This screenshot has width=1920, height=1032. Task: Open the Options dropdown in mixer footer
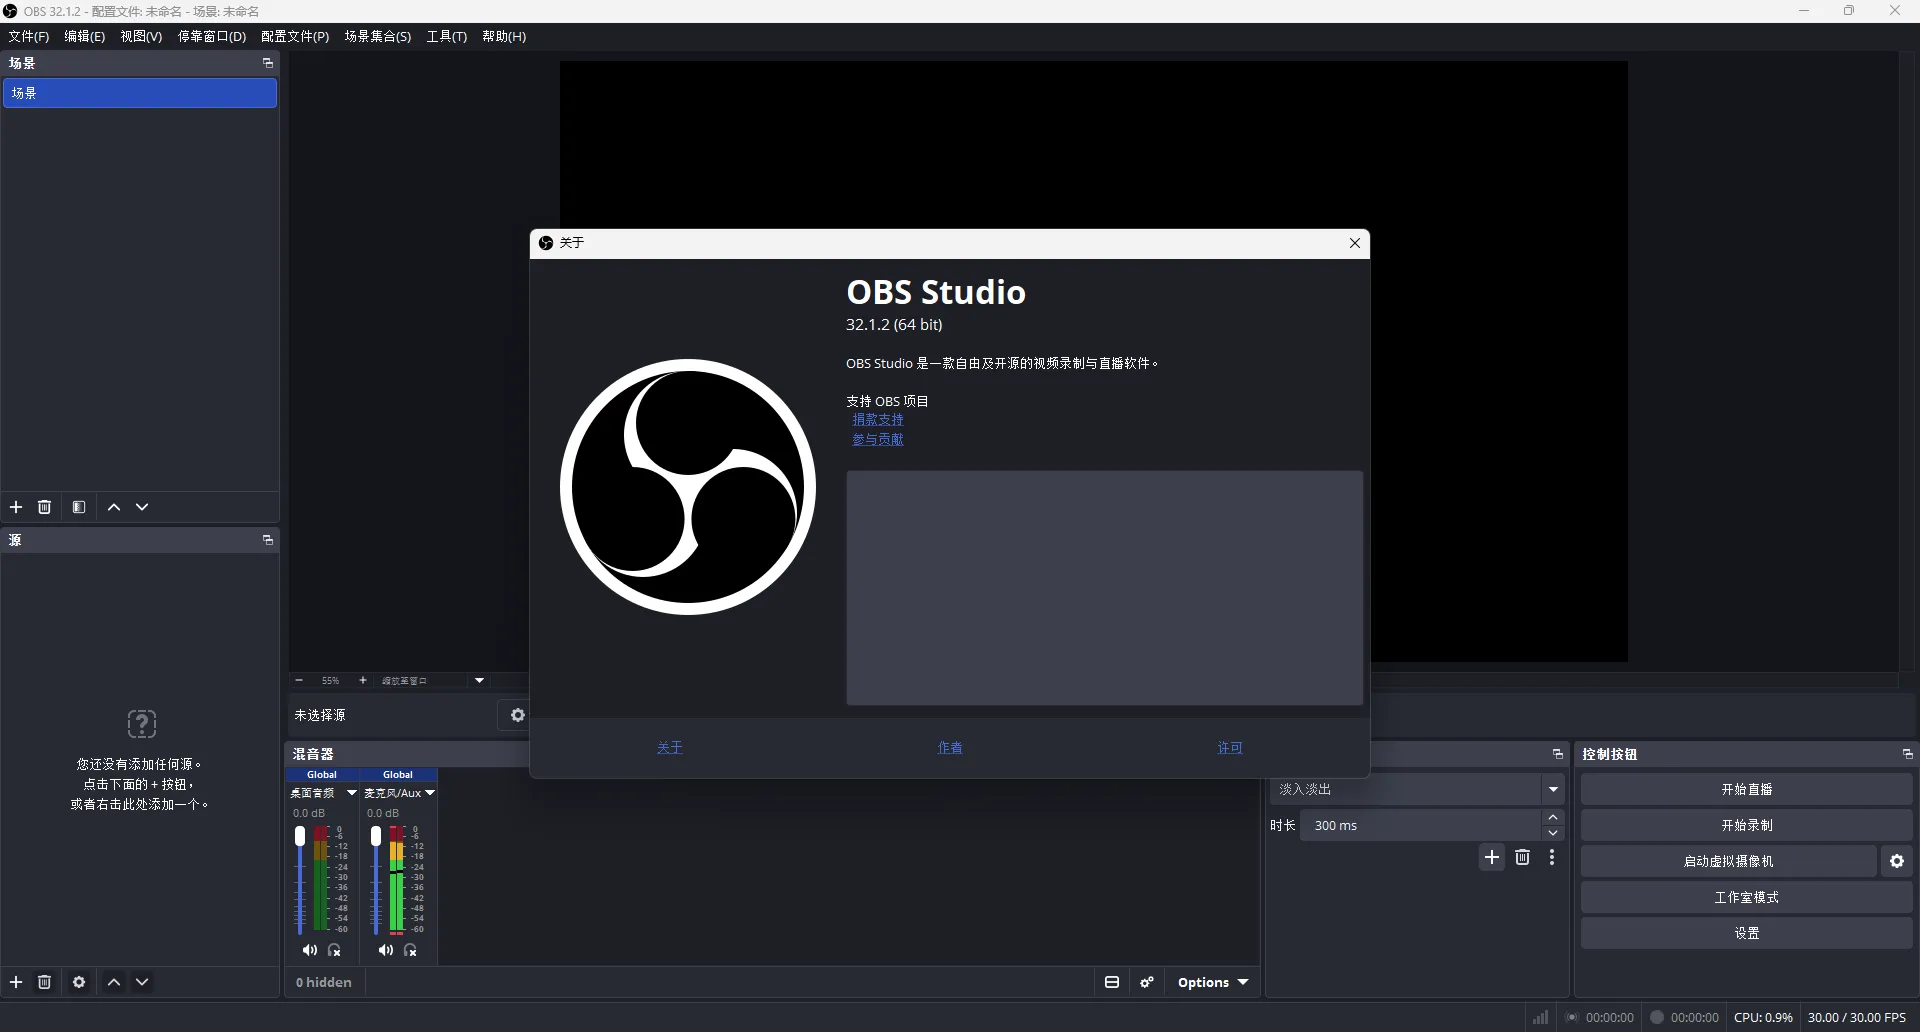click(1211, 982)
